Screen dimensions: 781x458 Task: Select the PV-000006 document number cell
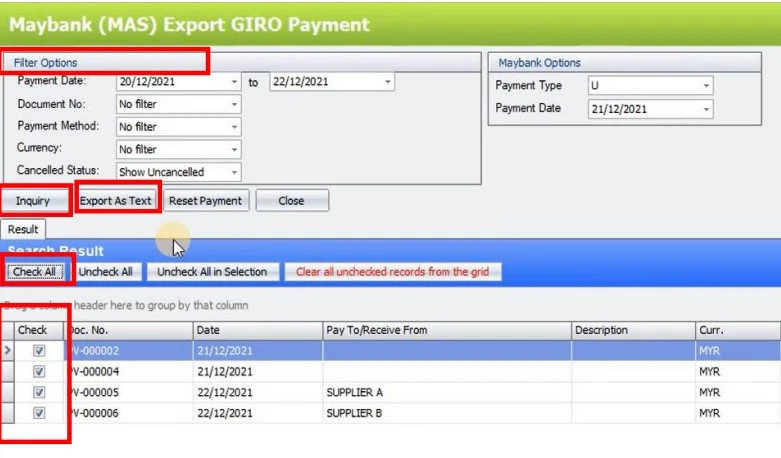129,413
